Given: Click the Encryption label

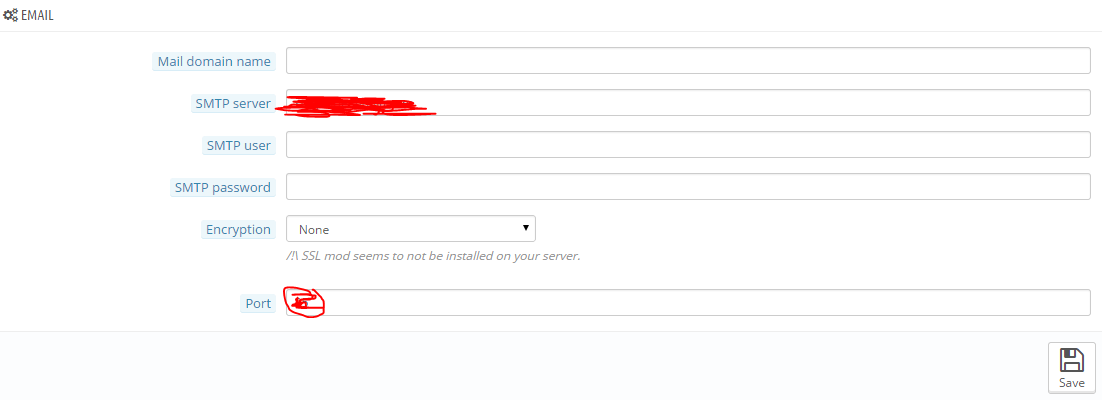Looking at the screenshot, I should click(x=238, y=229).
